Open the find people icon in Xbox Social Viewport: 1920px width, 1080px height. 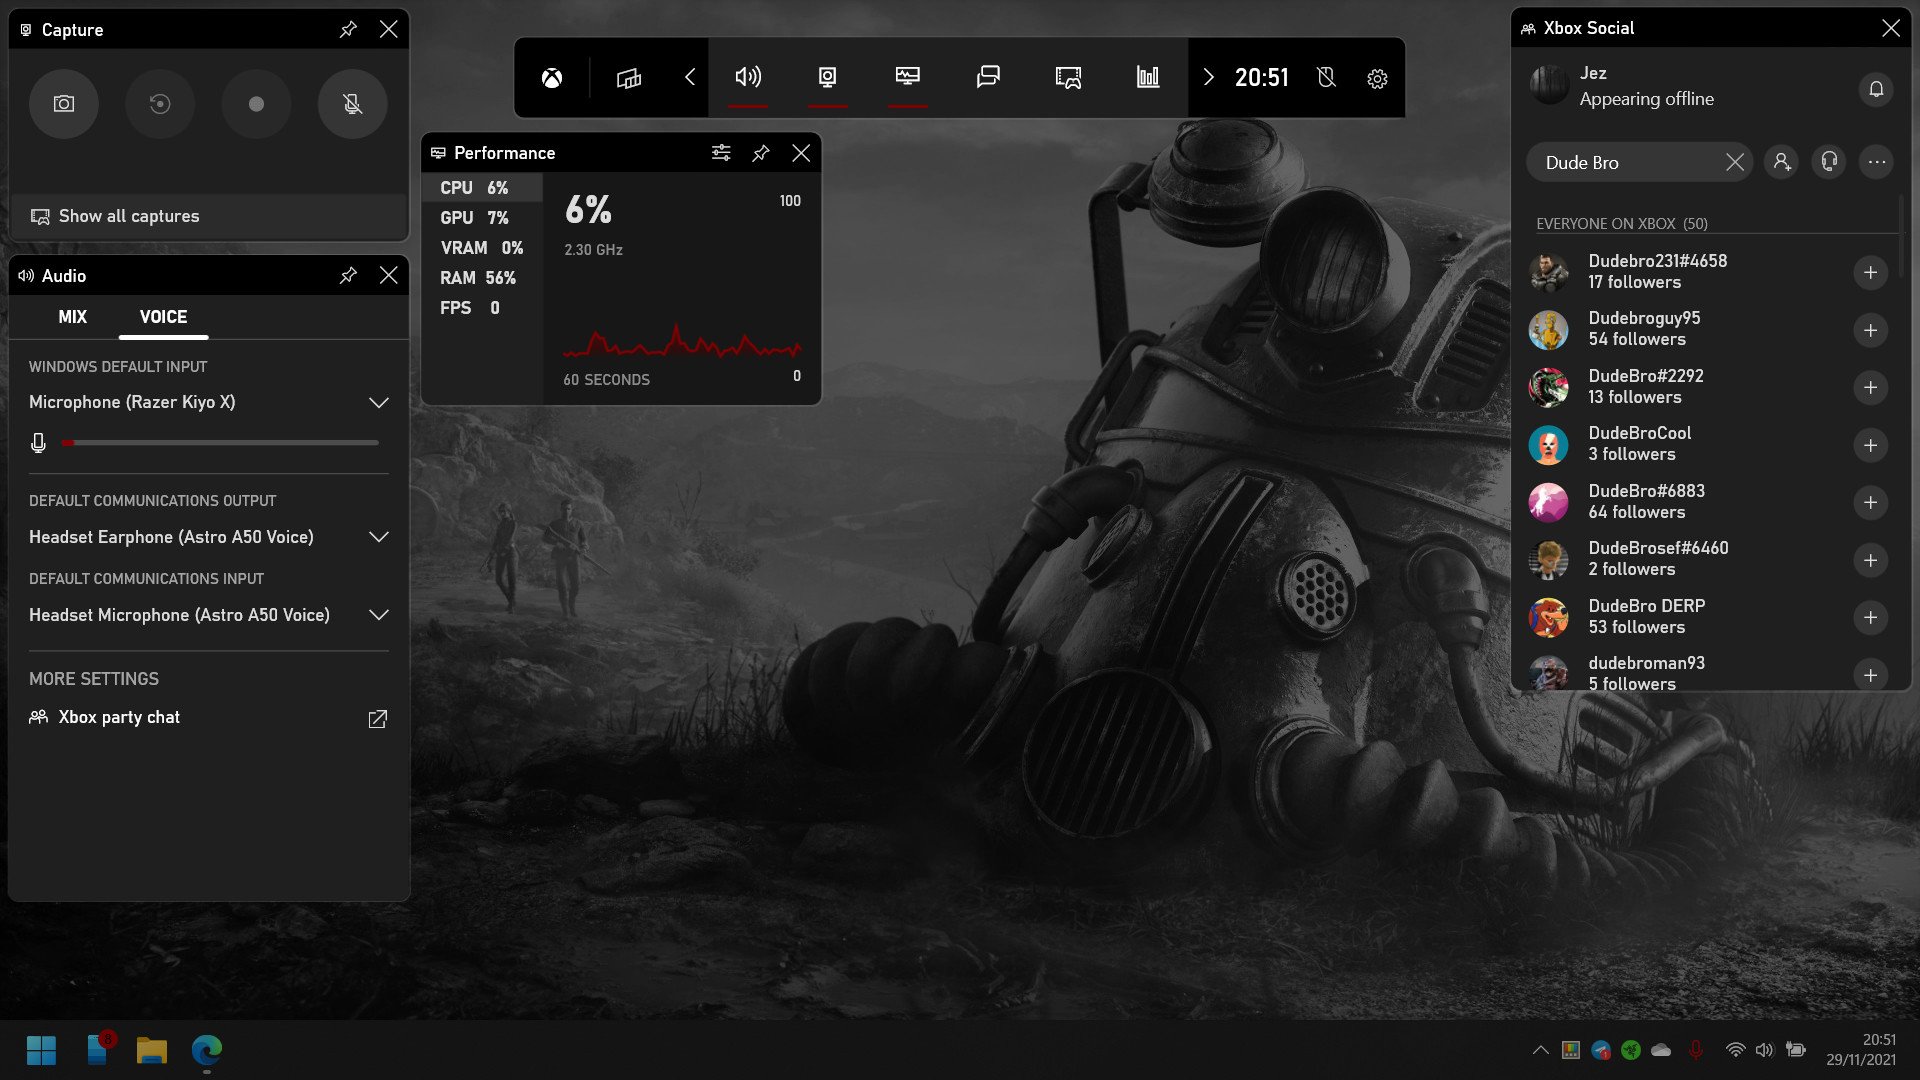[1781, 162]
